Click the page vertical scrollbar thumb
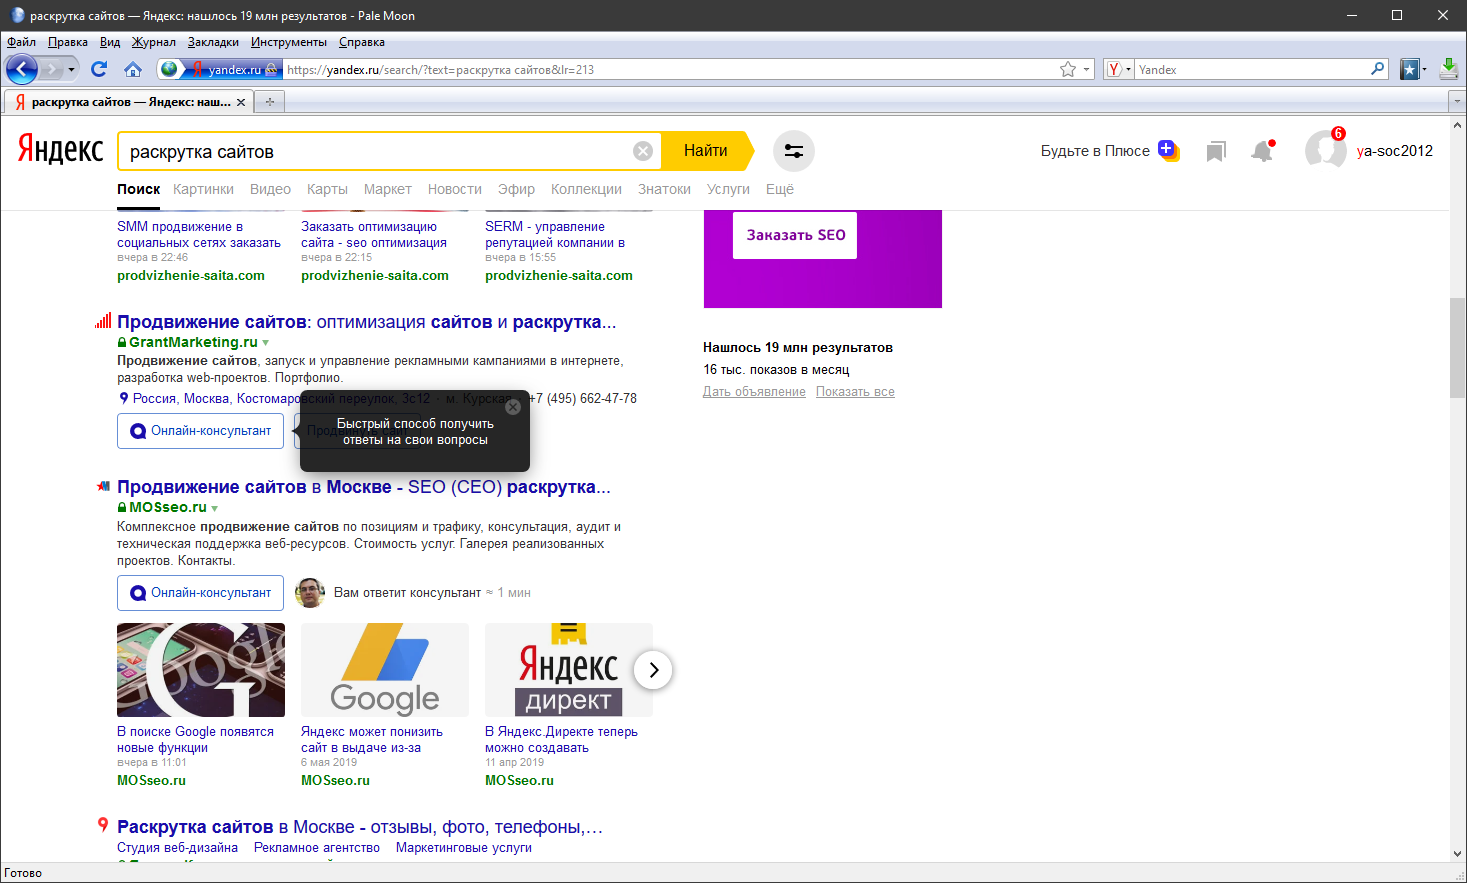Viewport: 1467px width, 883px height. 1457,348
